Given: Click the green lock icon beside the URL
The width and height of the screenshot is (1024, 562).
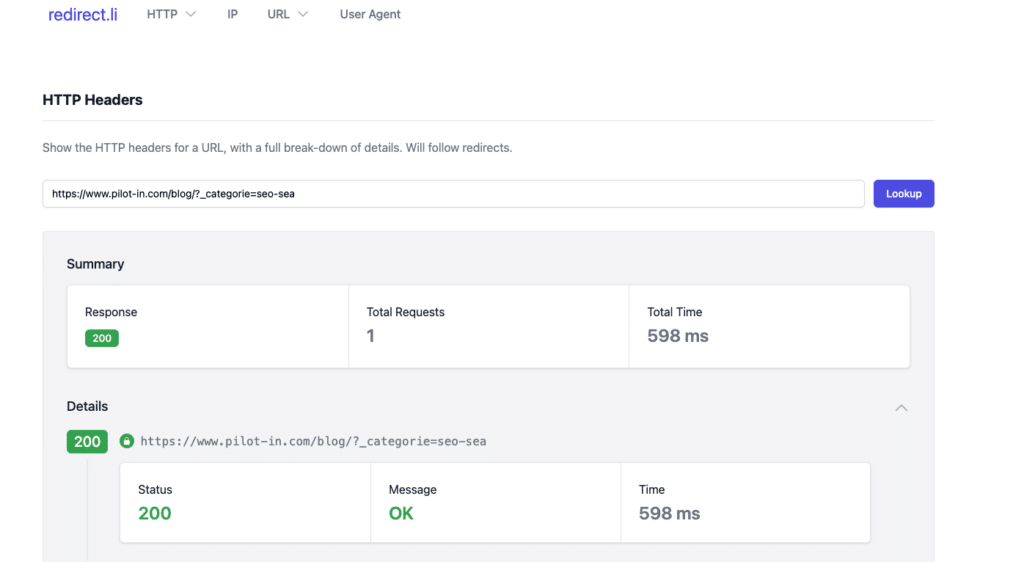Looking at the screenshot, I should point(127,441).
